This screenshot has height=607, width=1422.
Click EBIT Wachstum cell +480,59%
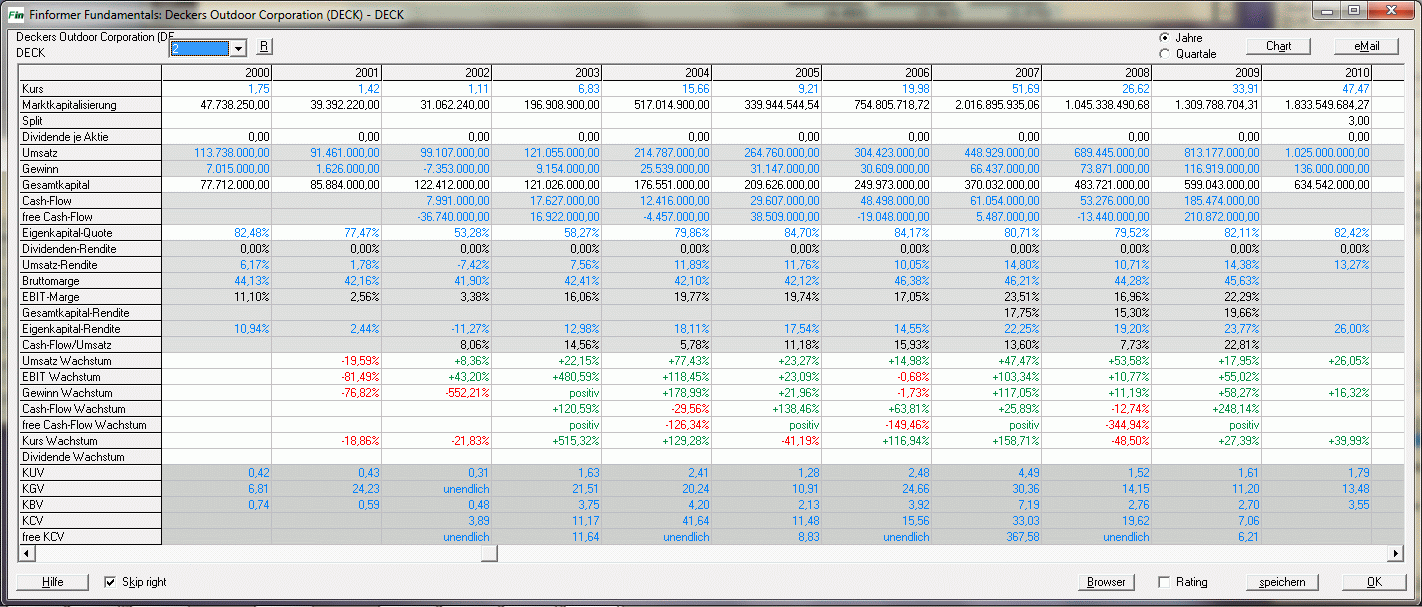[547, 377]
